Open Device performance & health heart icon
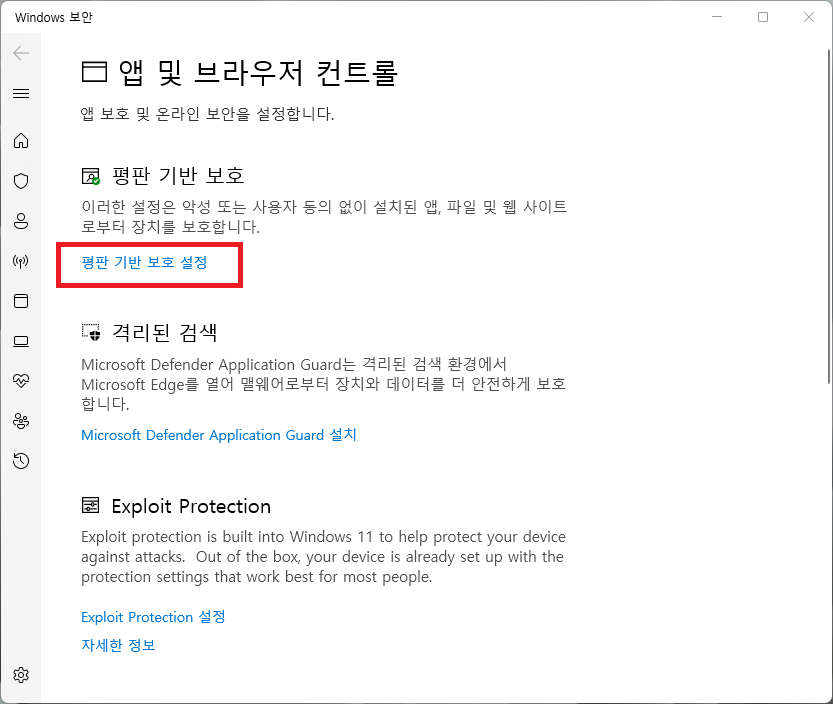 [21, 380]
